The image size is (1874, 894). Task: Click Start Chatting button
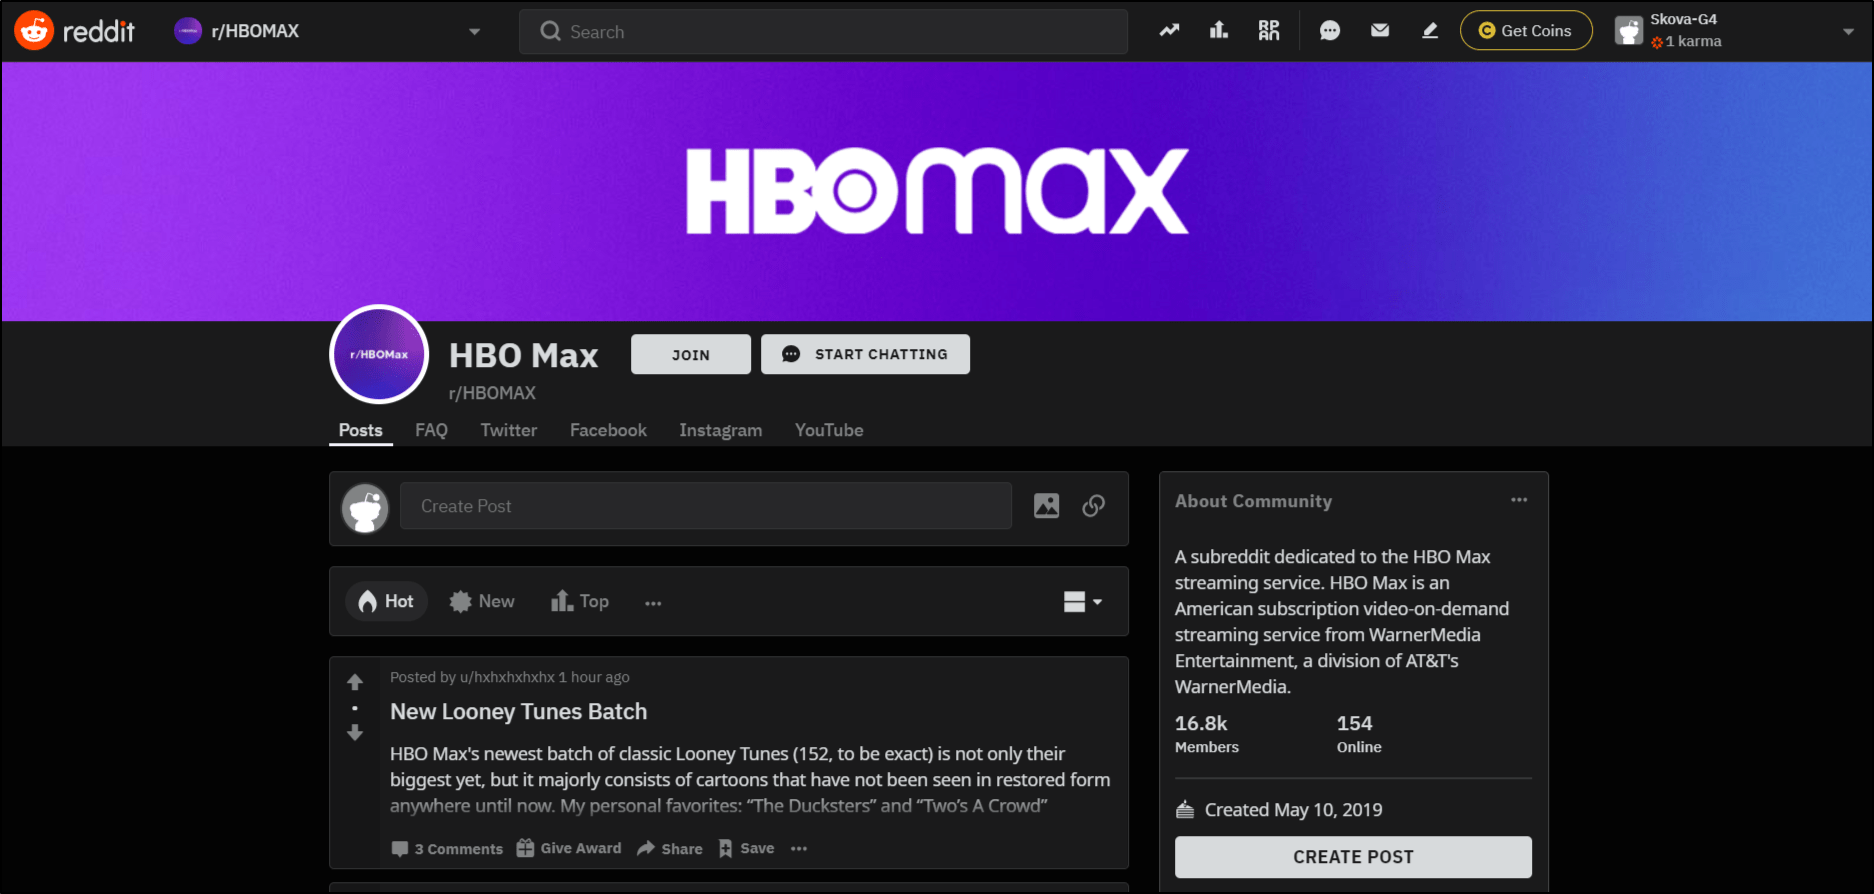click(865, 354)
